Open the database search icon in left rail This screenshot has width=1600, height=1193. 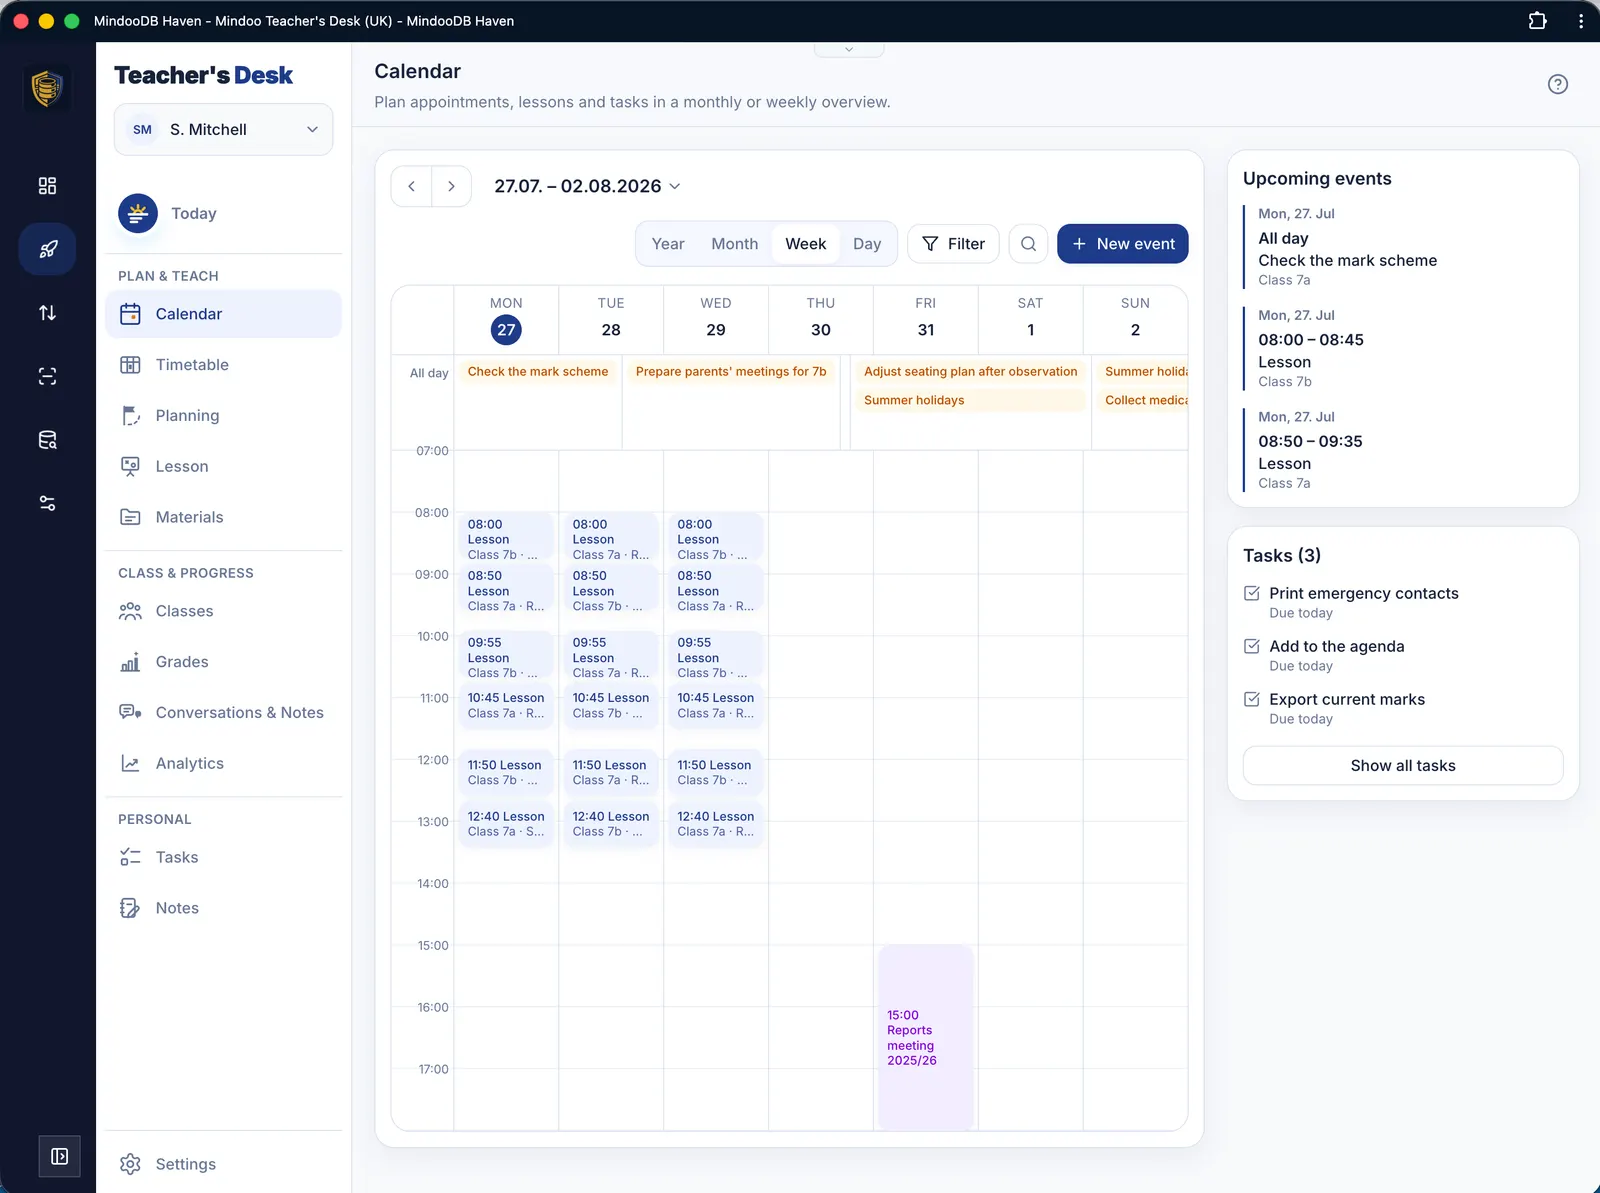pyautogui.click(x=47, y=440)
